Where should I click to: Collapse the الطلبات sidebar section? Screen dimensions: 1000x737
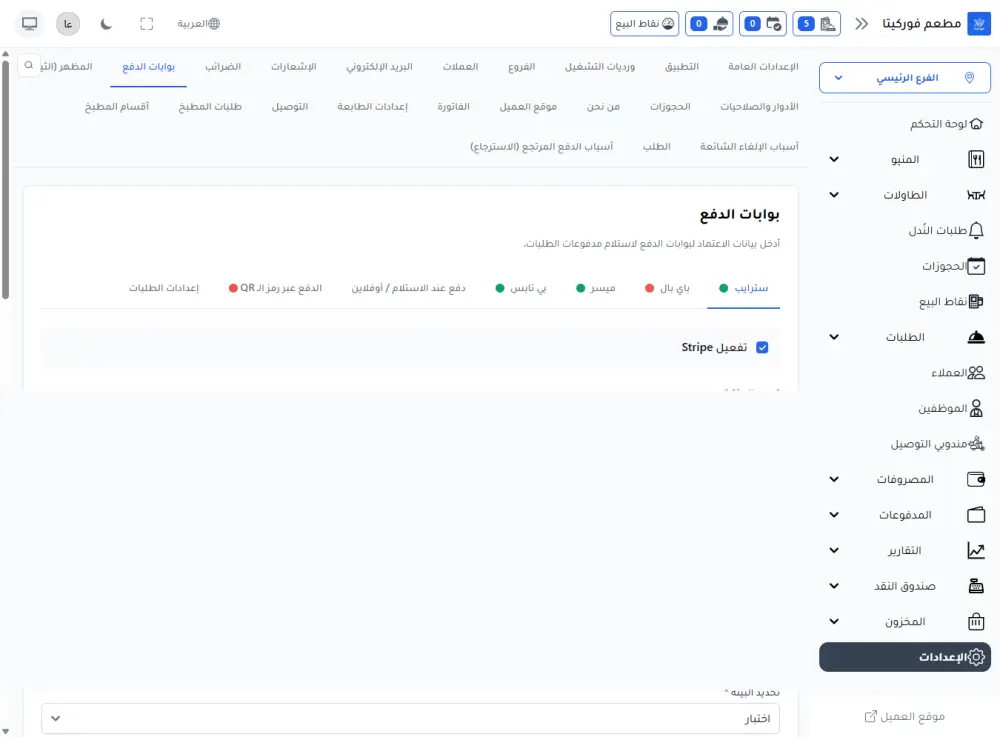833,337
